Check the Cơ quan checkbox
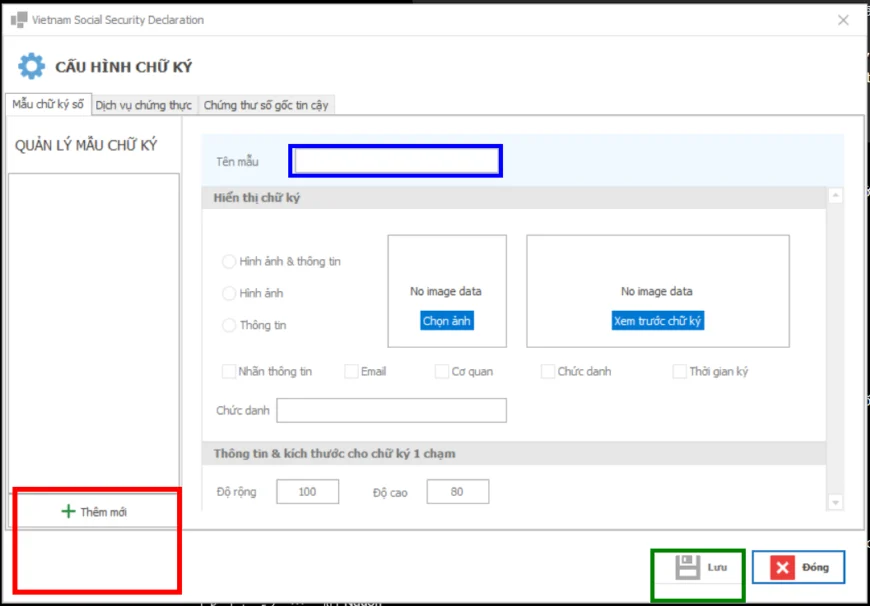 click(442, 371)
